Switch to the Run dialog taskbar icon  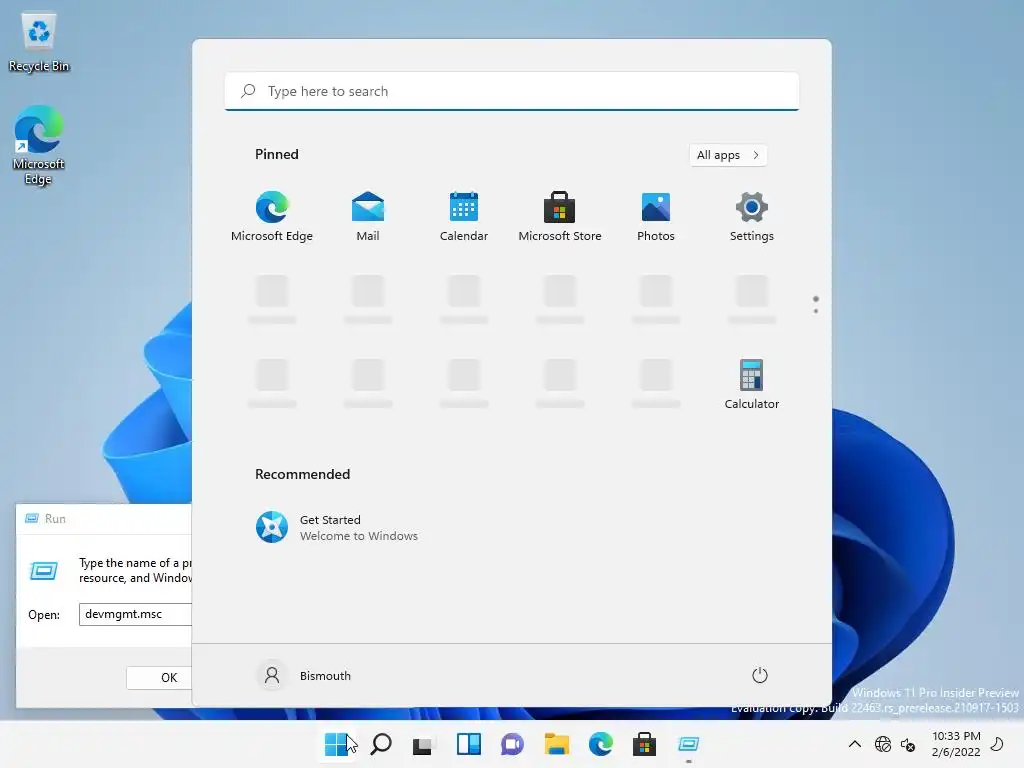688,744
